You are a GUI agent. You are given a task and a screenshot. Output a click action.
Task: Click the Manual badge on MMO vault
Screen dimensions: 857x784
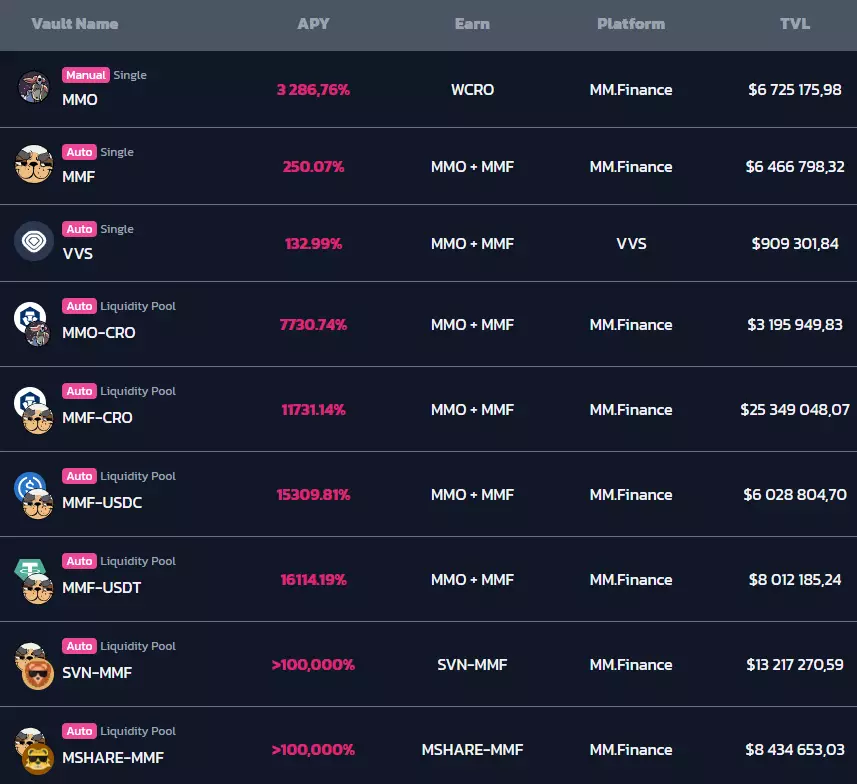coord(85,75)
